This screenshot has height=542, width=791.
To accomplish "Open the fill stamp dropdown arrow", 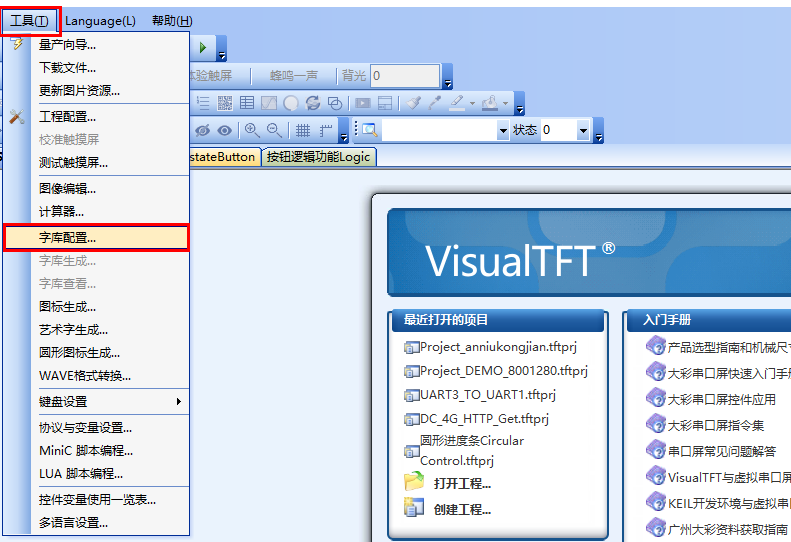I will click(x=505, y=103).
